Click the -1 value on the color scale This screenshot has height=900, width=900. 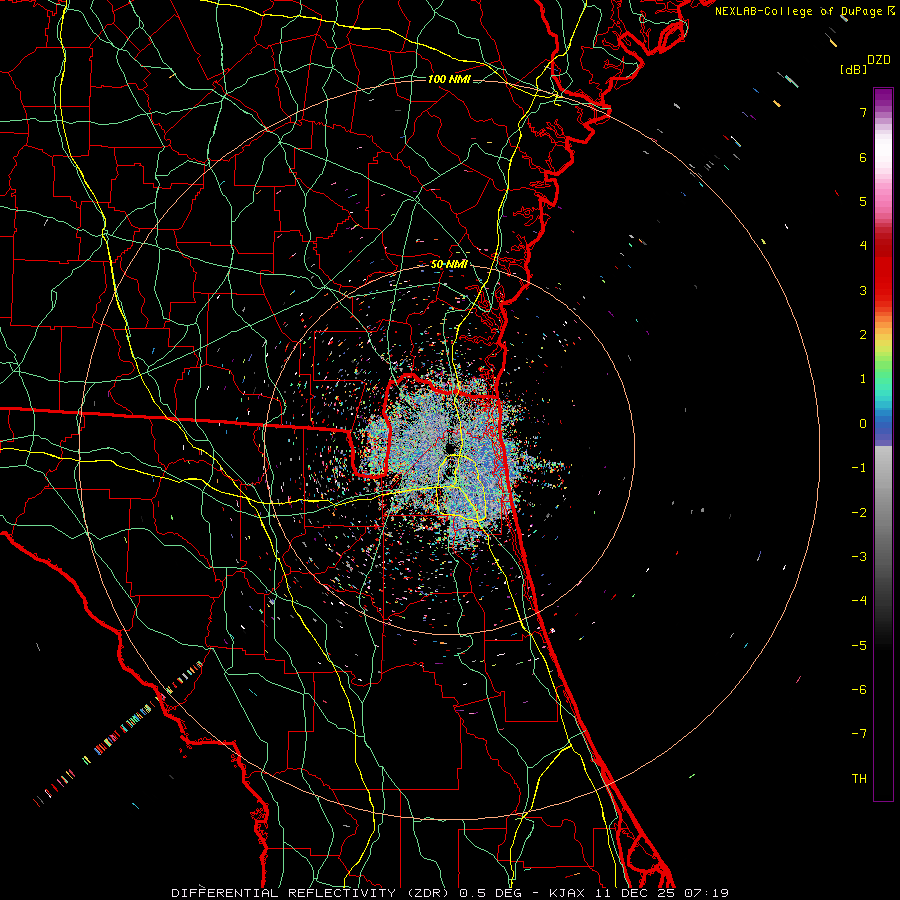tap(859, 468)
